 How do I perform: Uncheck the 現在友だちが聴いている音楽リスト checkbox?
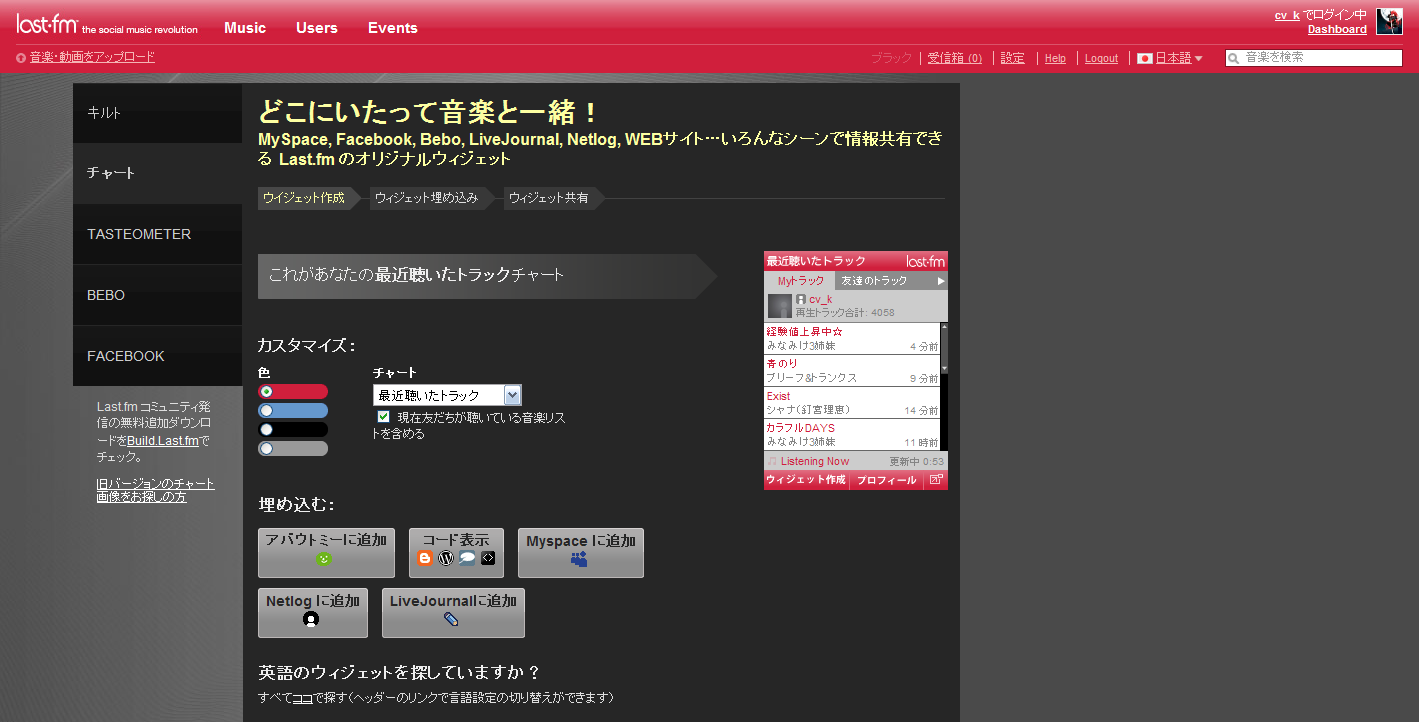(383, 416)
